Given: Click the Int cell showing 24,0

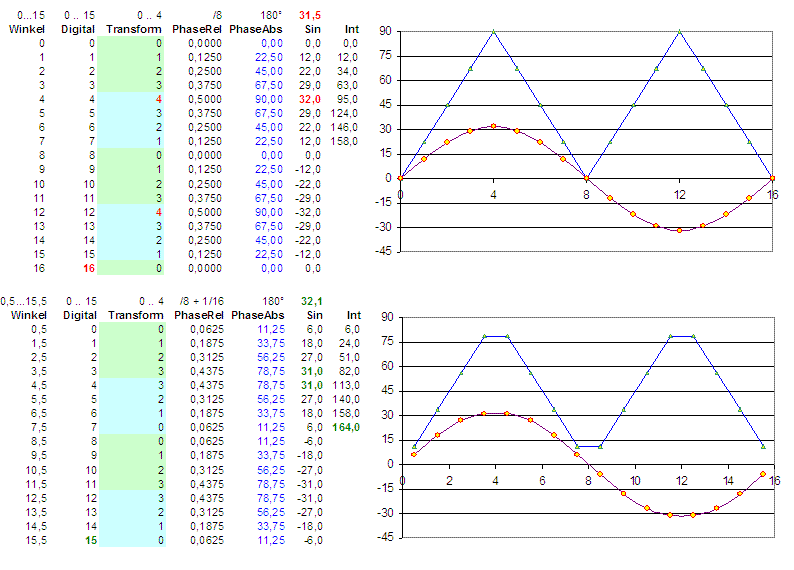Looking at the screenshot, I should click(x=349, y=343).
